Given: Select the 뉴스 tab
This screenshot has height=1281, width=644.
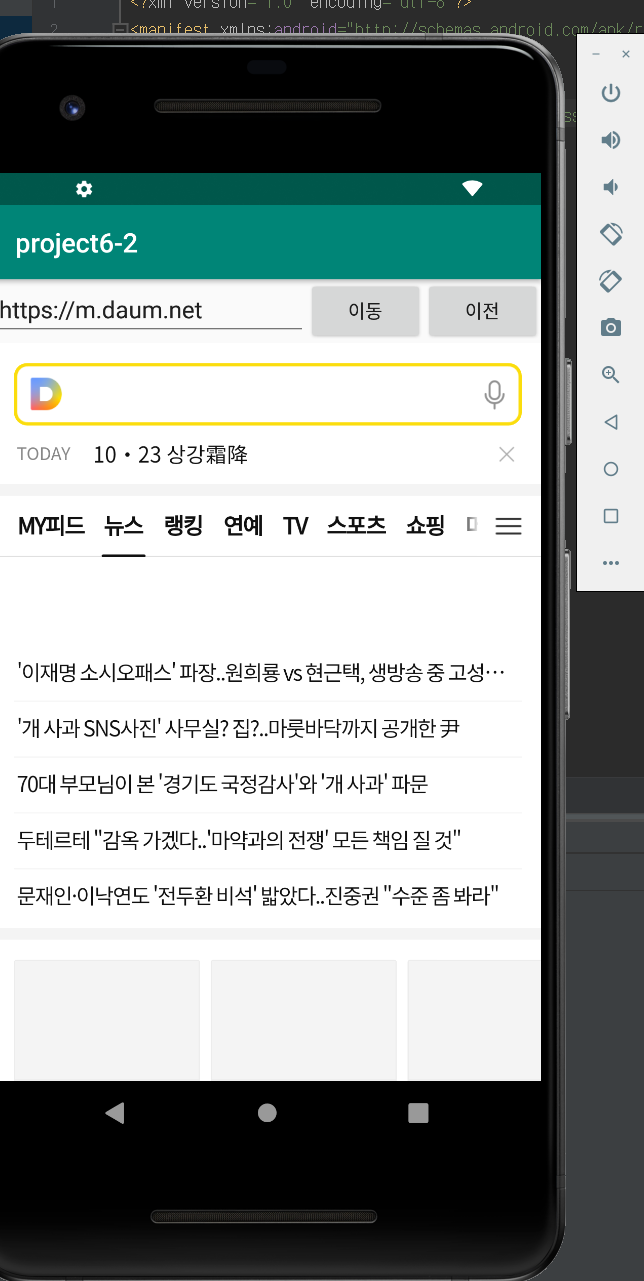Looking at the screenshot, I should click(124, 526).
